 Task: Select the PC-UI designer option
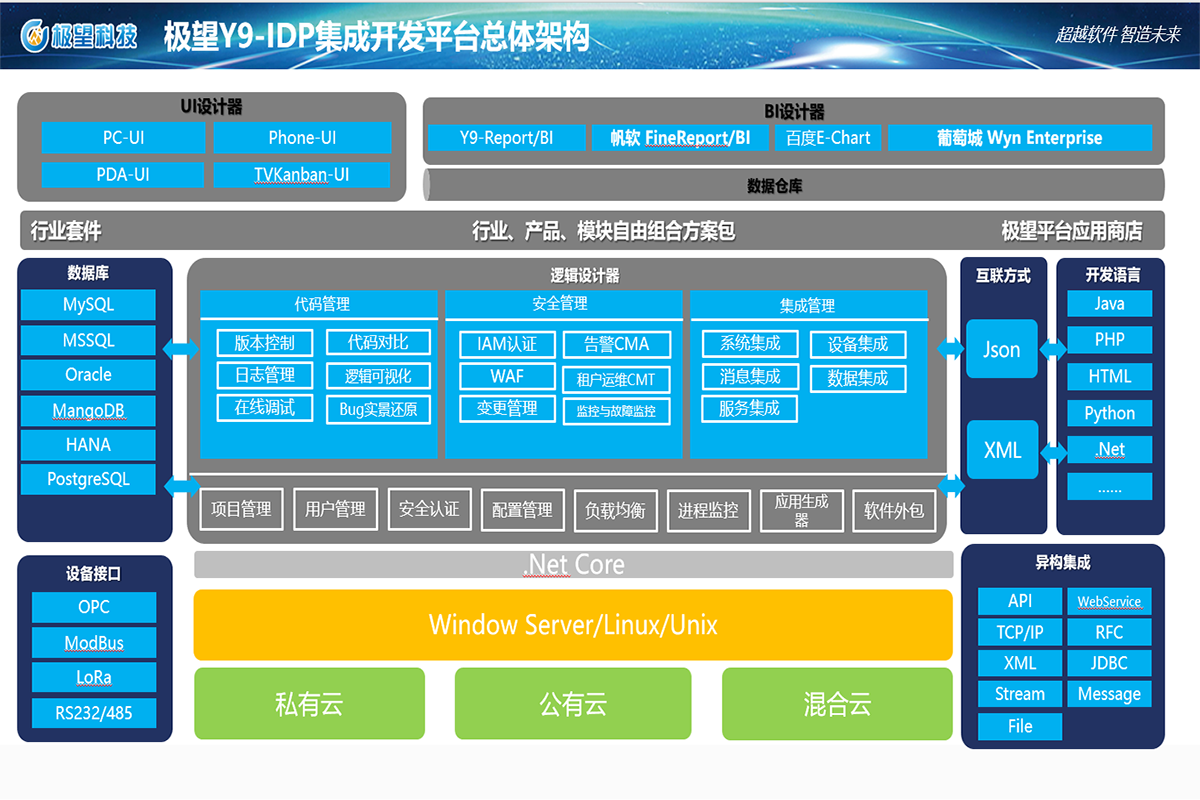coord(123,138)
